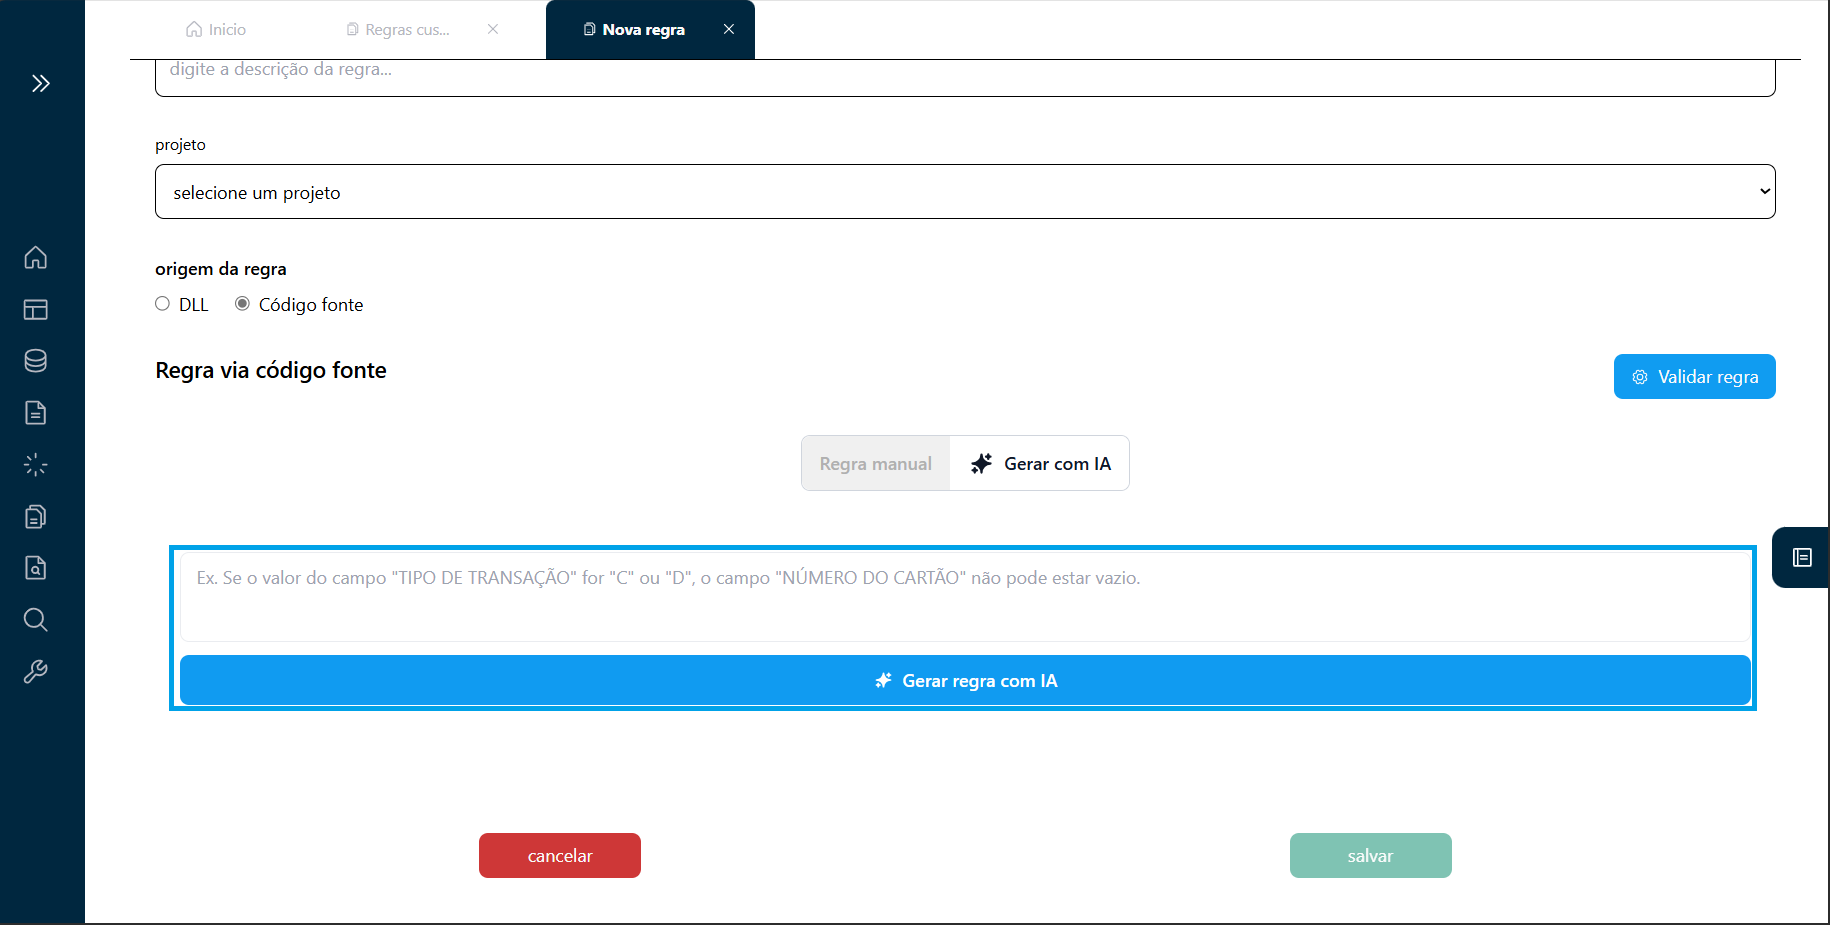Open the search magnifier icon in sidebar

(x=35, y=620)
